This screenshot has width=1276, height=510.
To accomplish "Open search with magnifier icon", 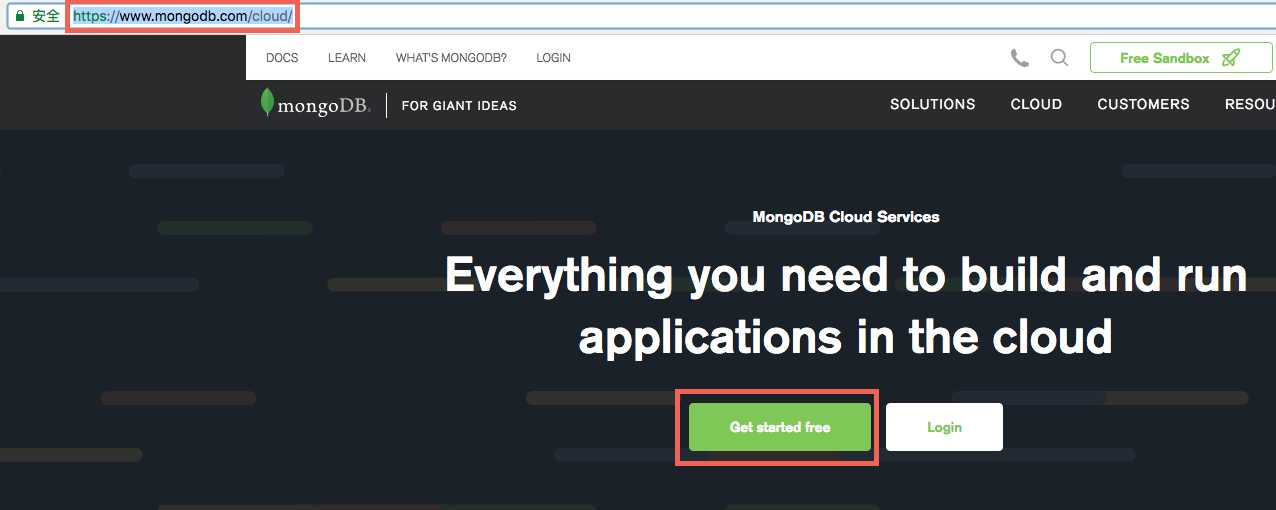I will point(1059,58).
